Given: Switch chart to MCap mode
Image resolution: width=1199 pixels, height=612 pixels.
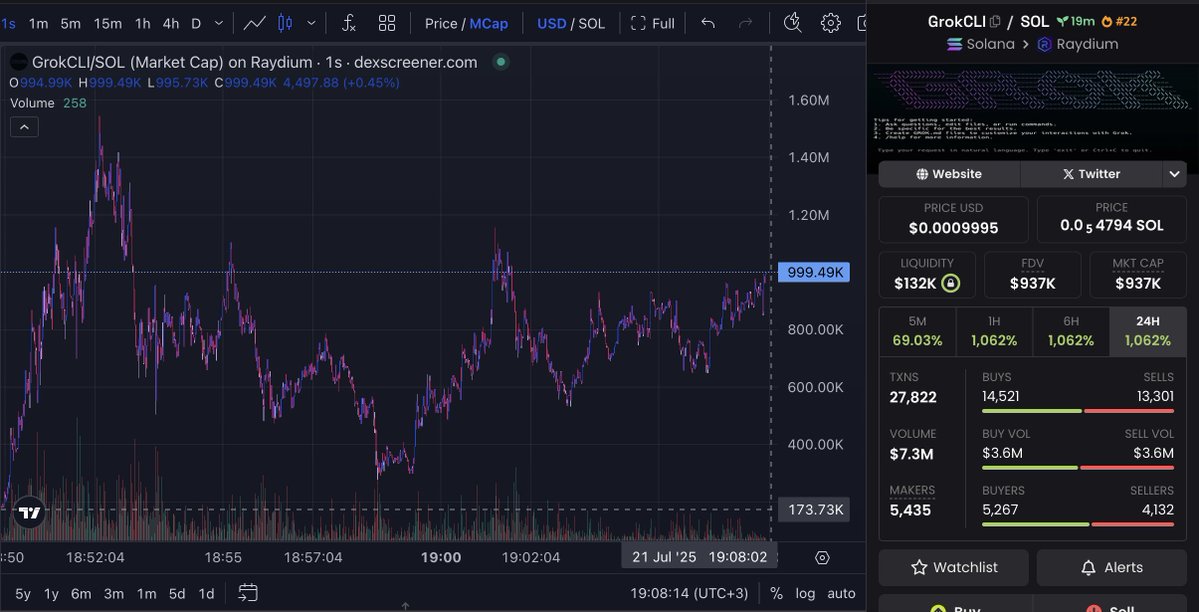Looking at the screenshot, I should 489,24.
